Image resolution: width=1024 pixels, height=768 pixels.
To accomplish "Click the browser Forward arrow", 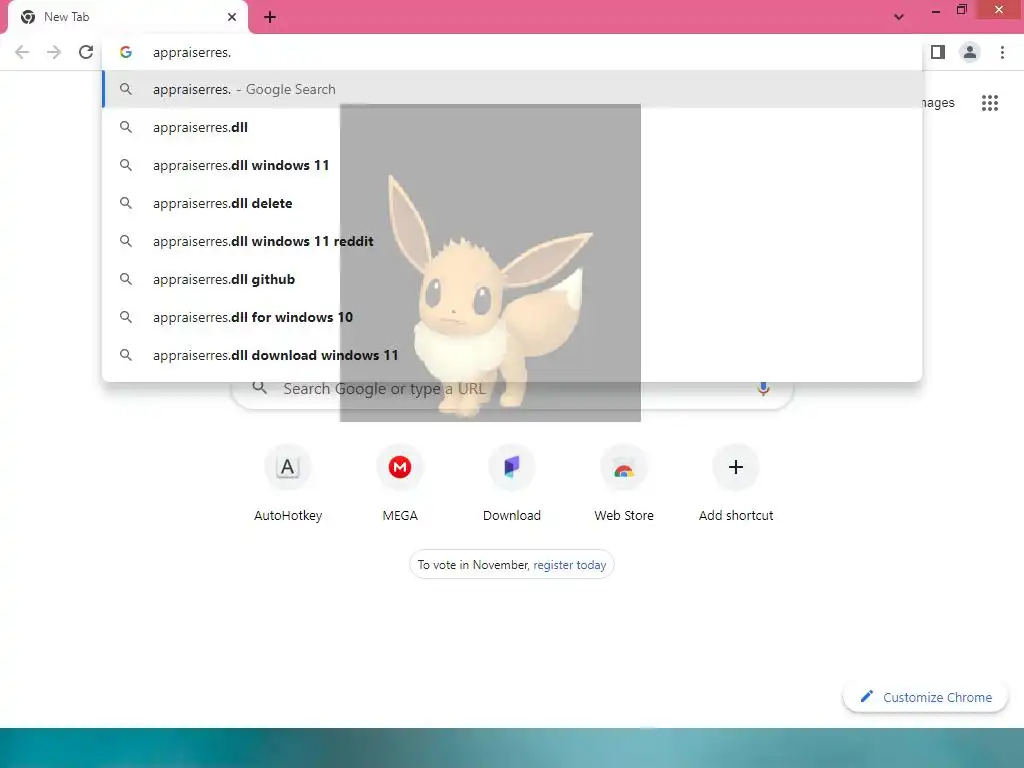I will coord(54,52).
